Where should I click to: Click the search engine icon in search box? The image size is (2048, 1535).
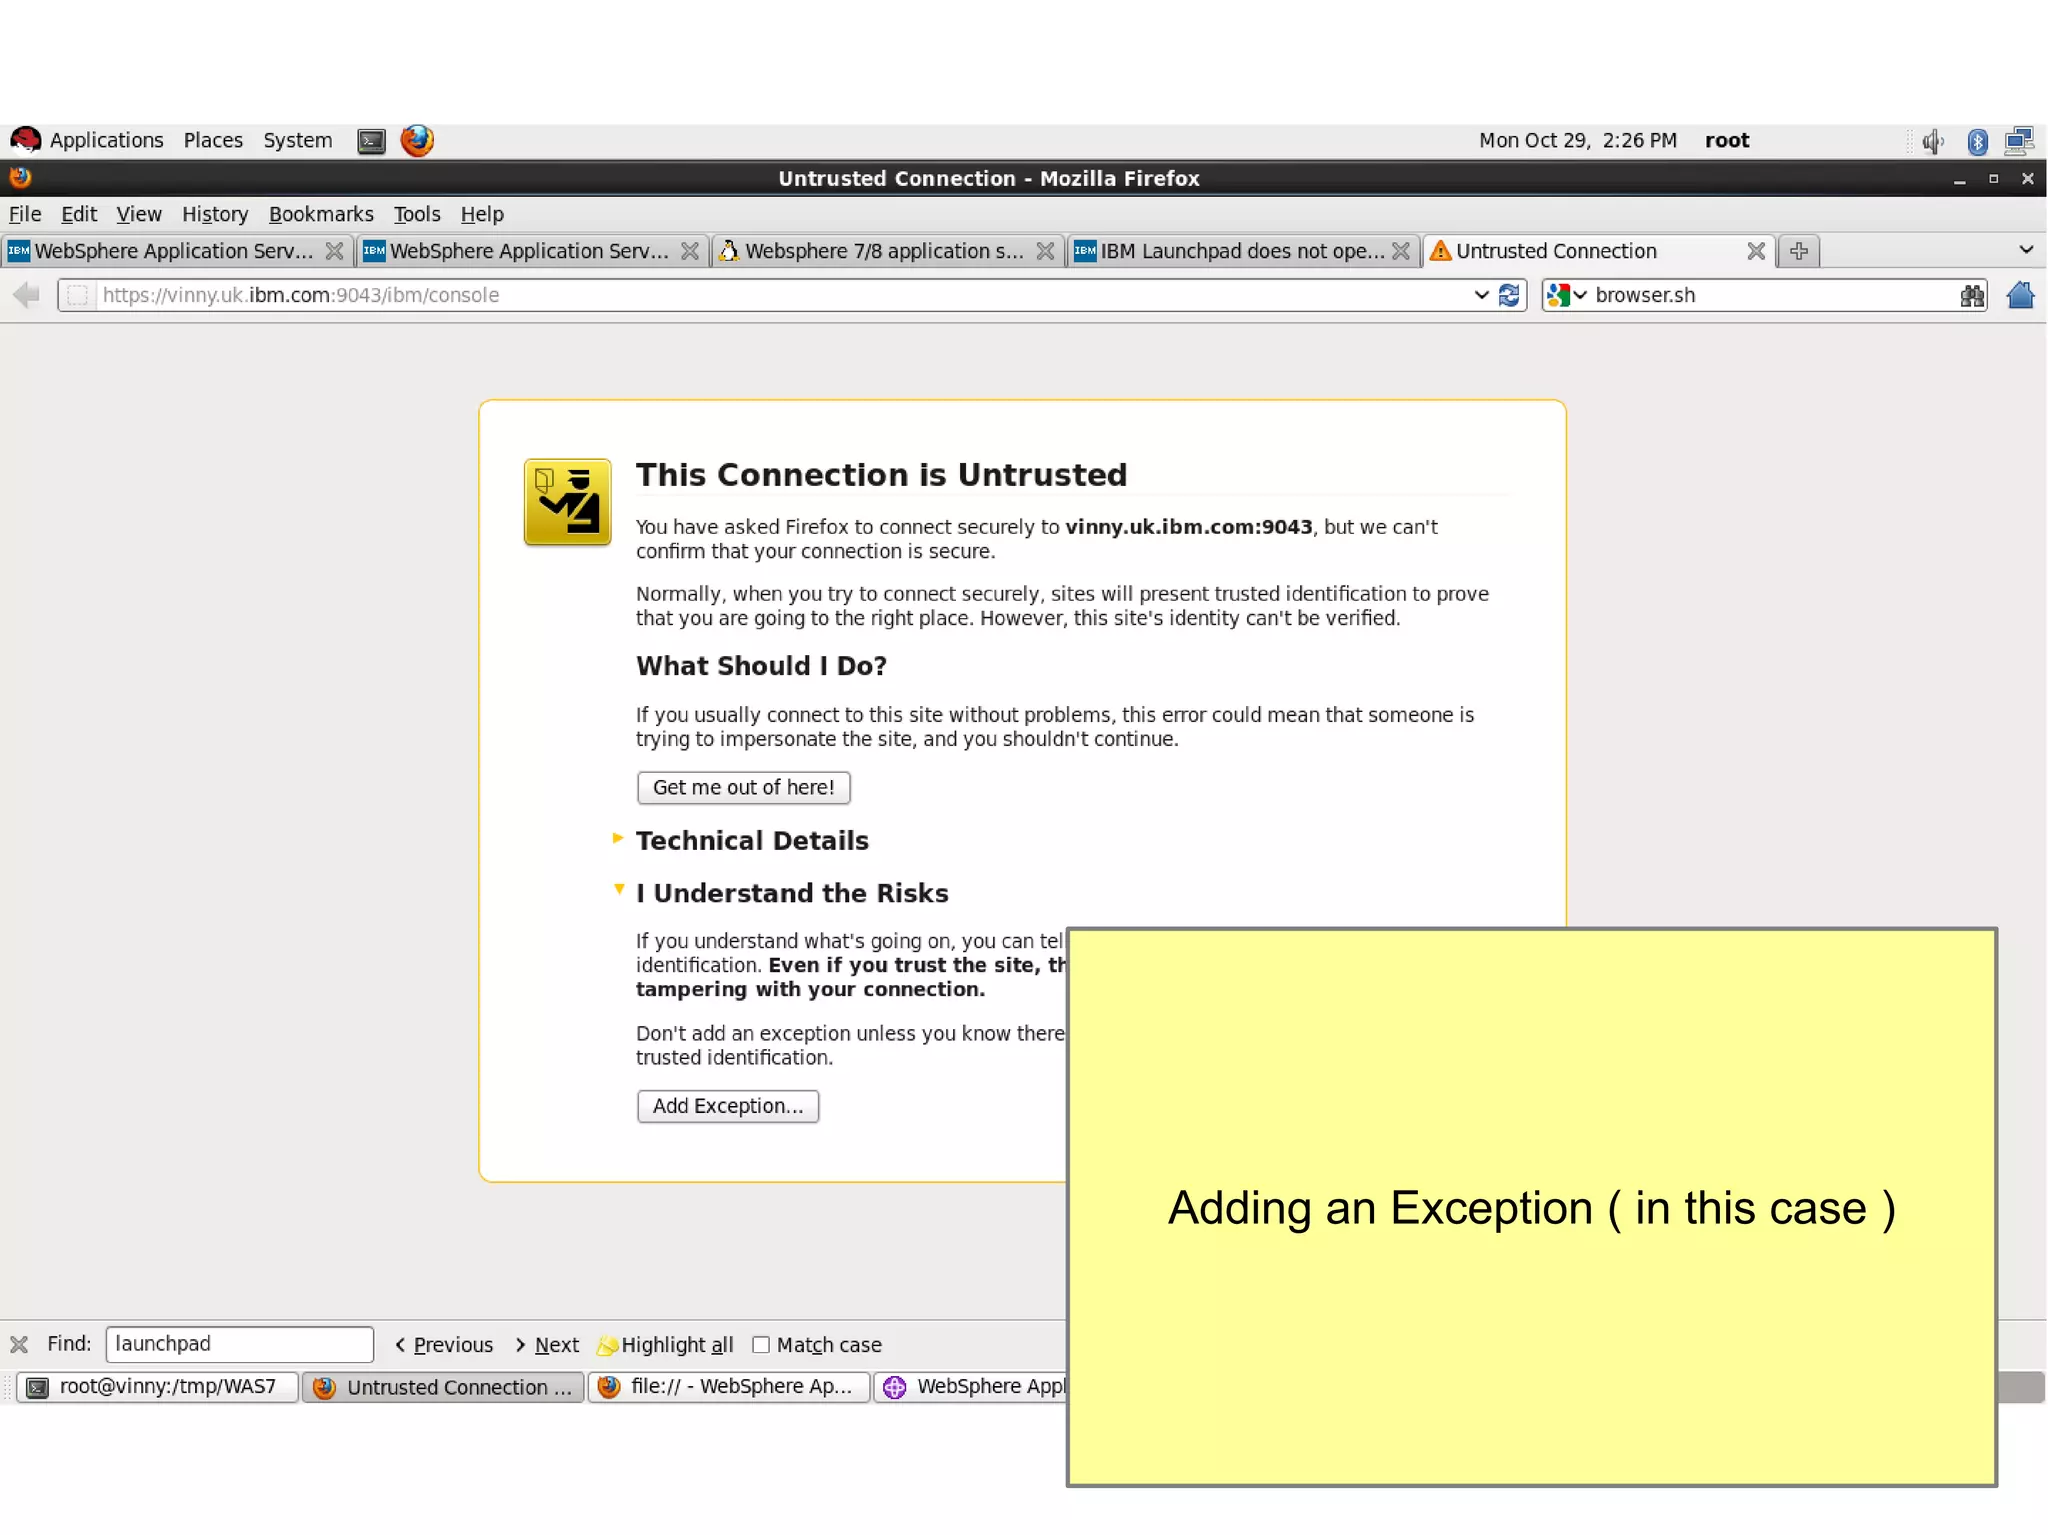tap(1558, 295)
